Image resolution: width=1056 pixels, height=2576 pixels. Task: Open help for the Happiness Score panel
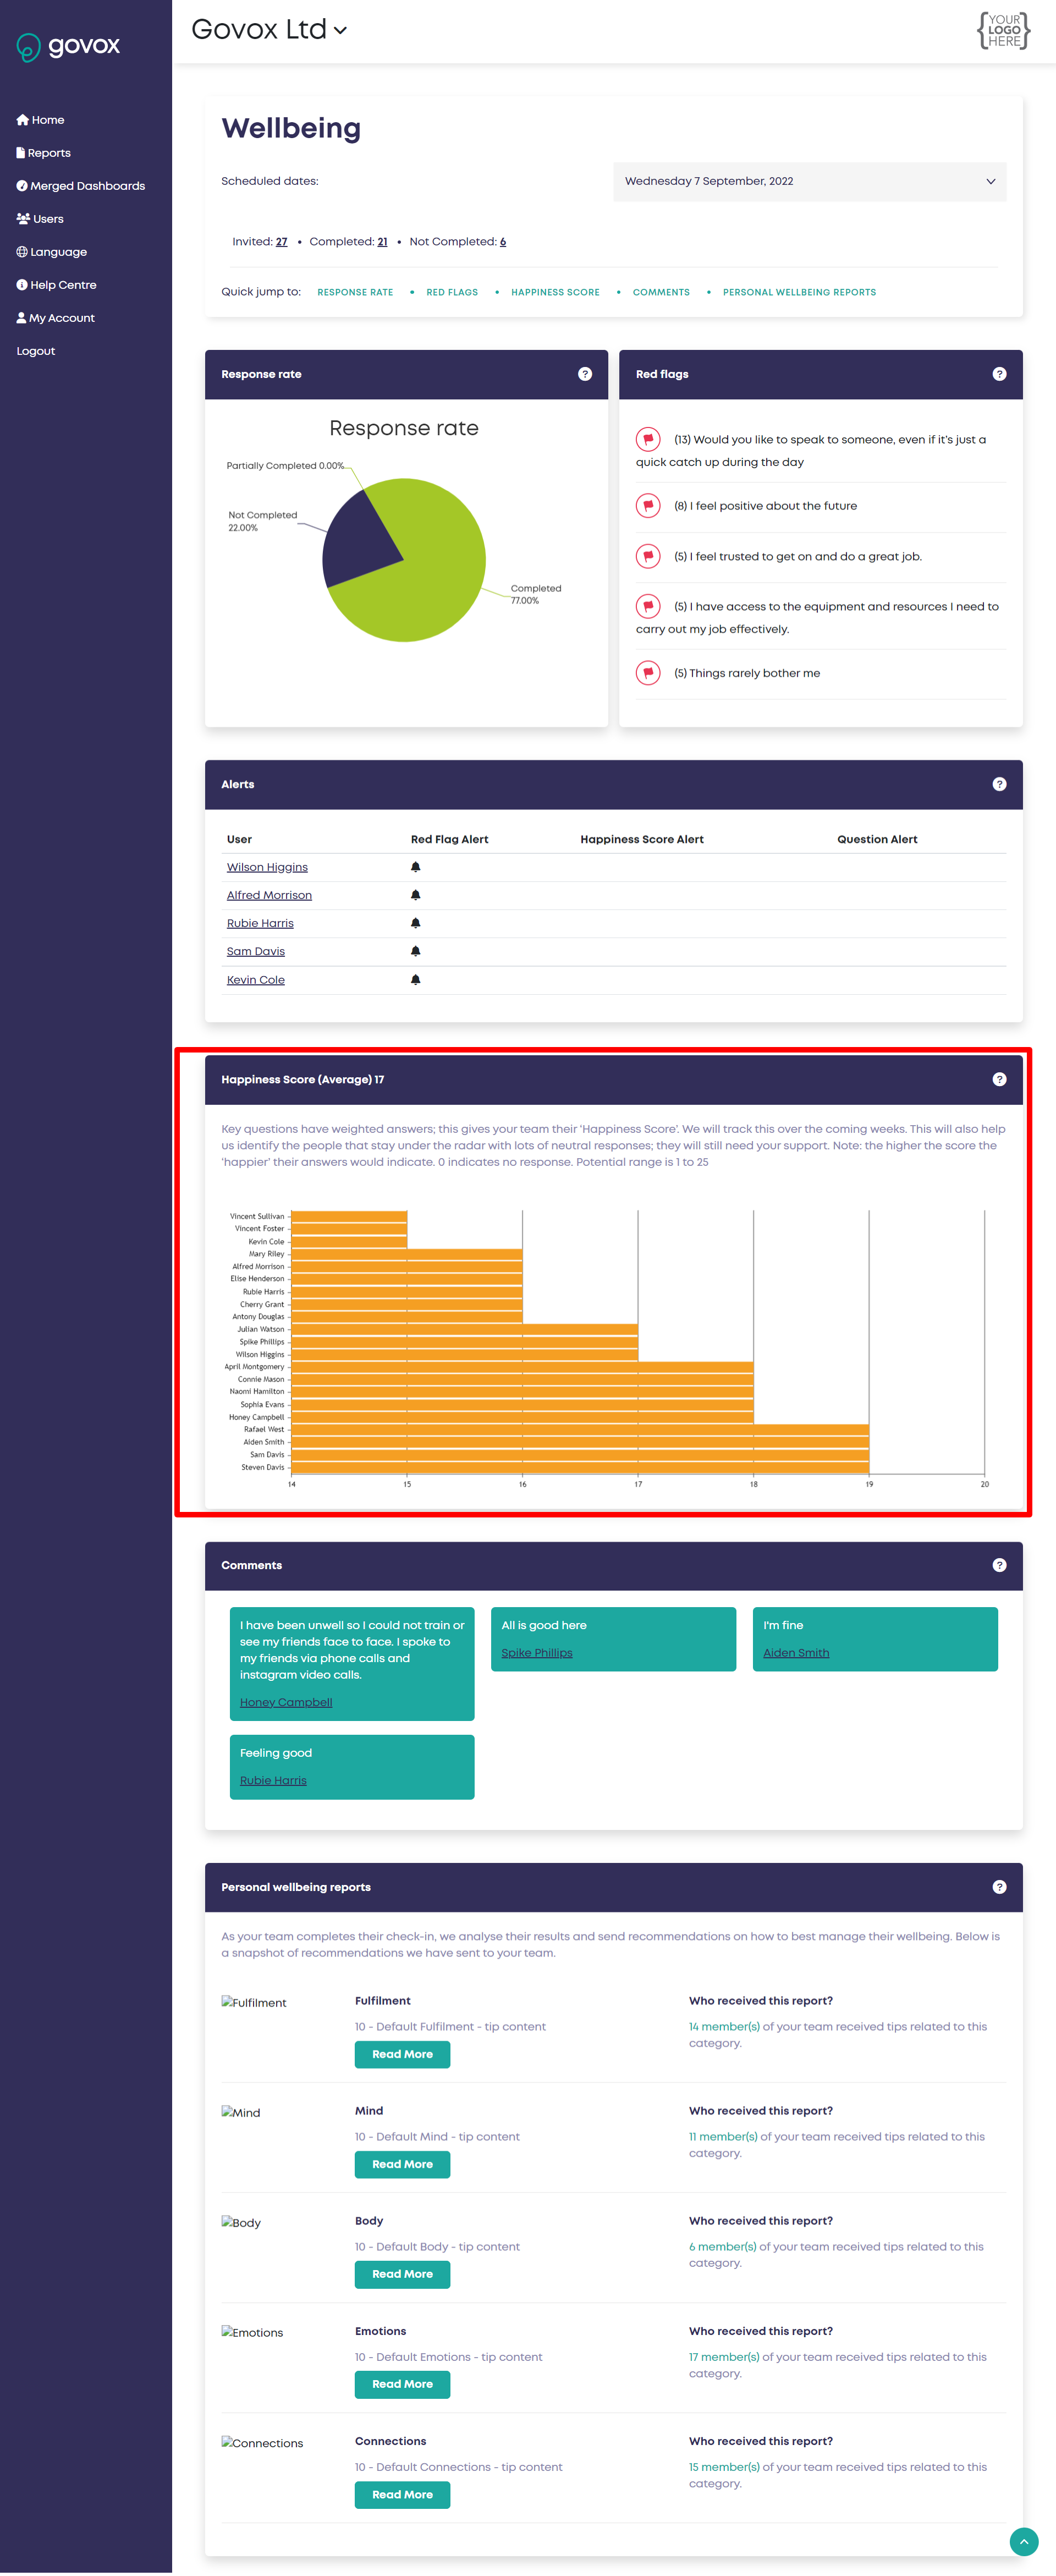click(999, 1079)
